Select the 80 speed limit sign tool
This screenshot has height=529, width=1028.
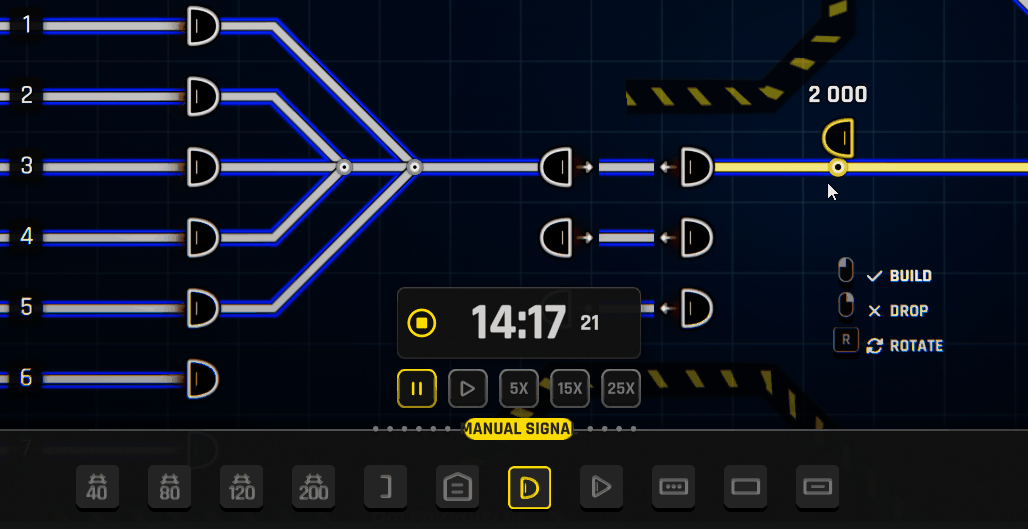[x=170, y=487]
